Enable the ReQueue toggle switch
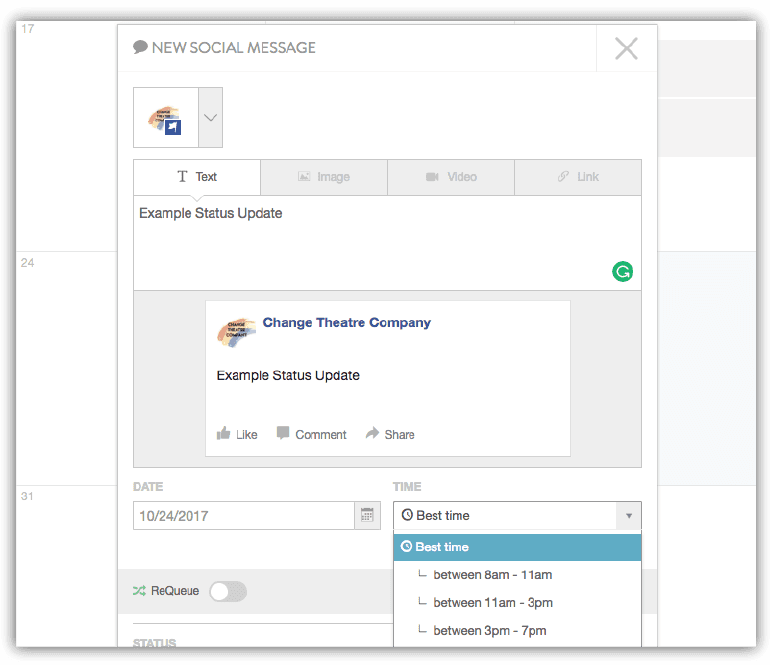Screen dimensions: 770x665 coord(227,591)
